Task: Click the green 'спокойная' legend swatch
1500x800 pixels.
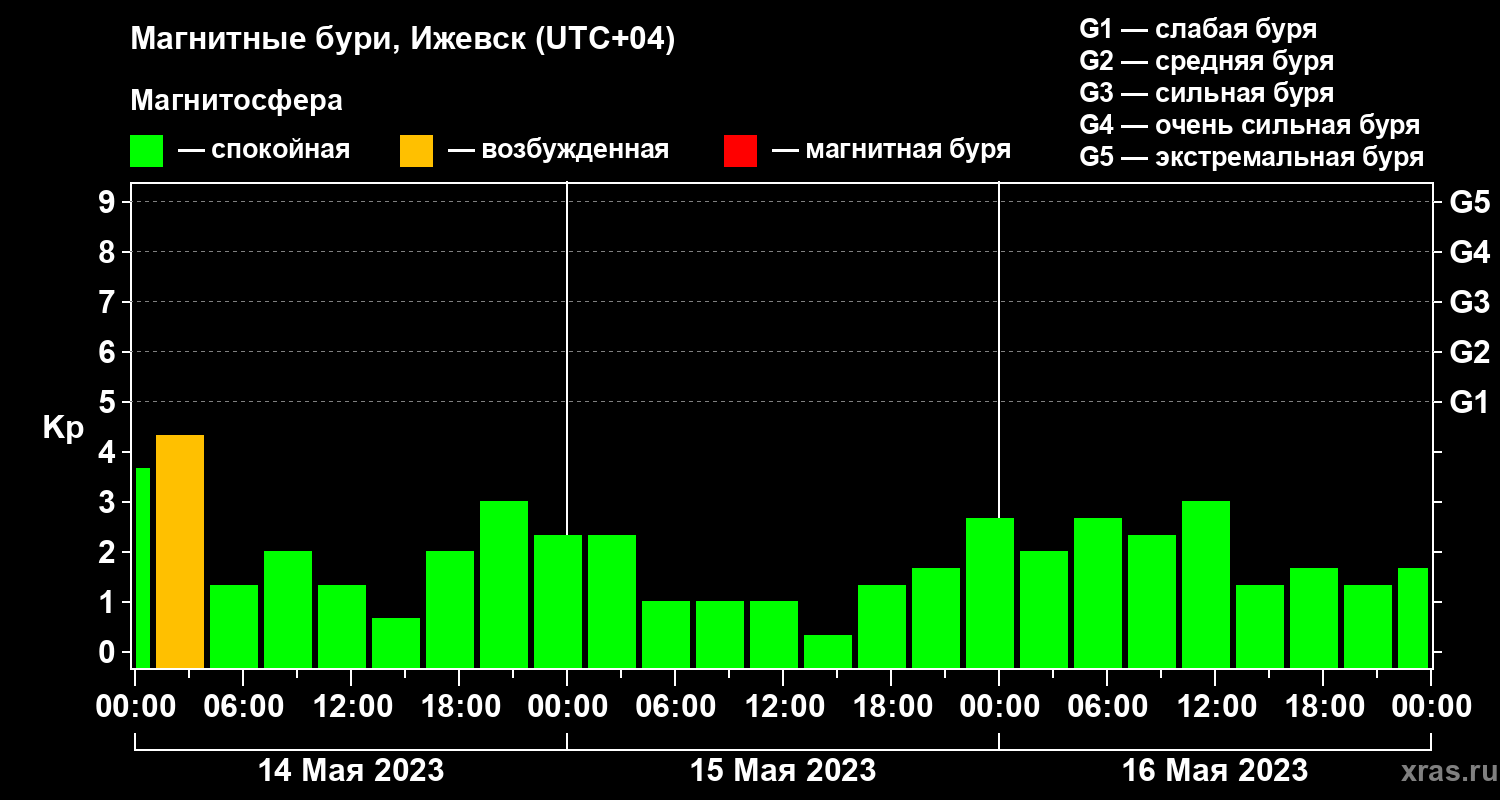Action: [x=146, y=151]
